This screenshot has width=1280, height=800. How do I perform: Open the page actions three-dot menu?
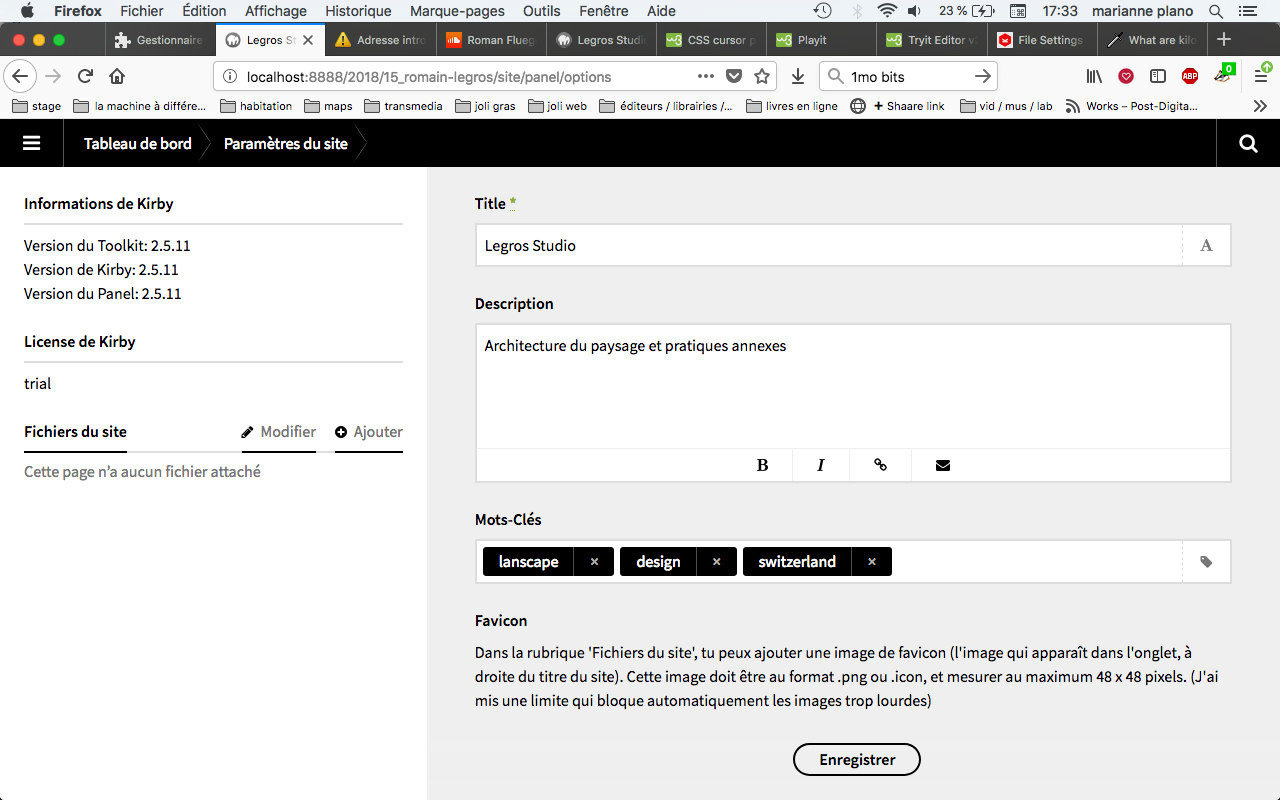pyautogui.click(x=705, y=76)
